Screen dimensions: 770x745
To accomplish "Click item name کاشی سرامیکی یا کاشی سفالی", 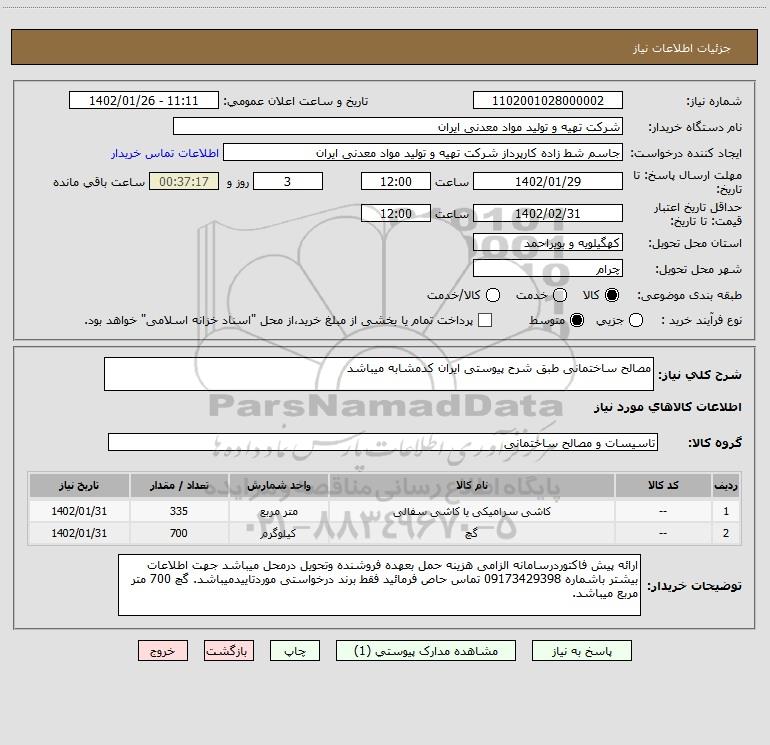I will (471, 511).
